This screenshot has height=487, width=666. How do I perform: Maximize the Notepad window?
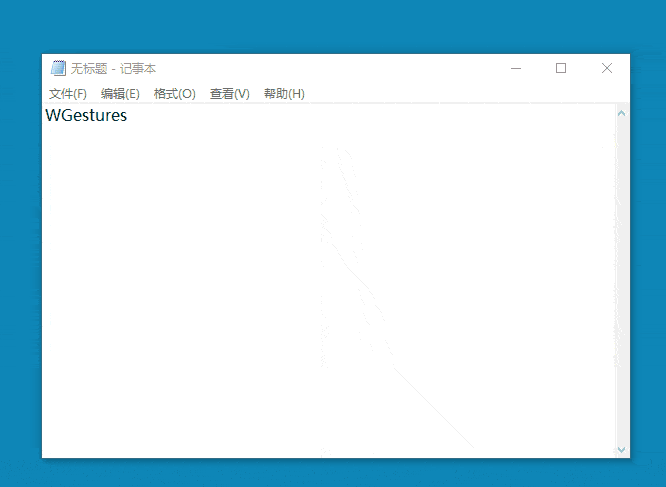click(561, 68)
